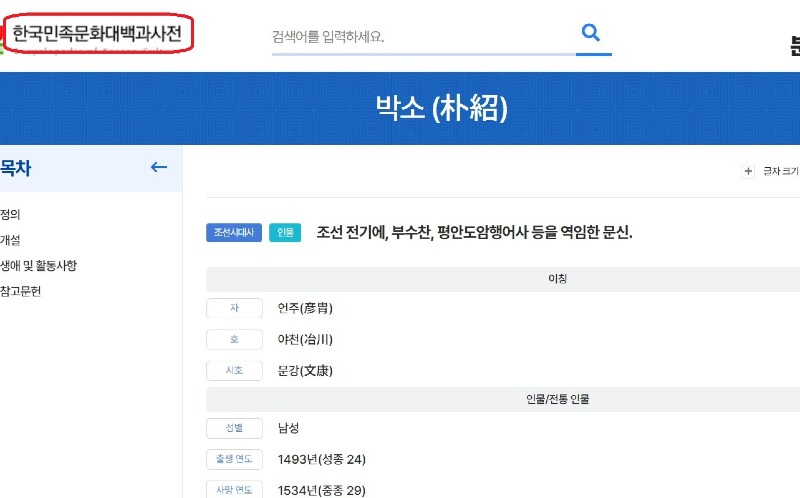The width and height of the screenshot is (800, 498).
Task: Select 생애 및 활동사항 in the table of contents
Action: point(38,266)
